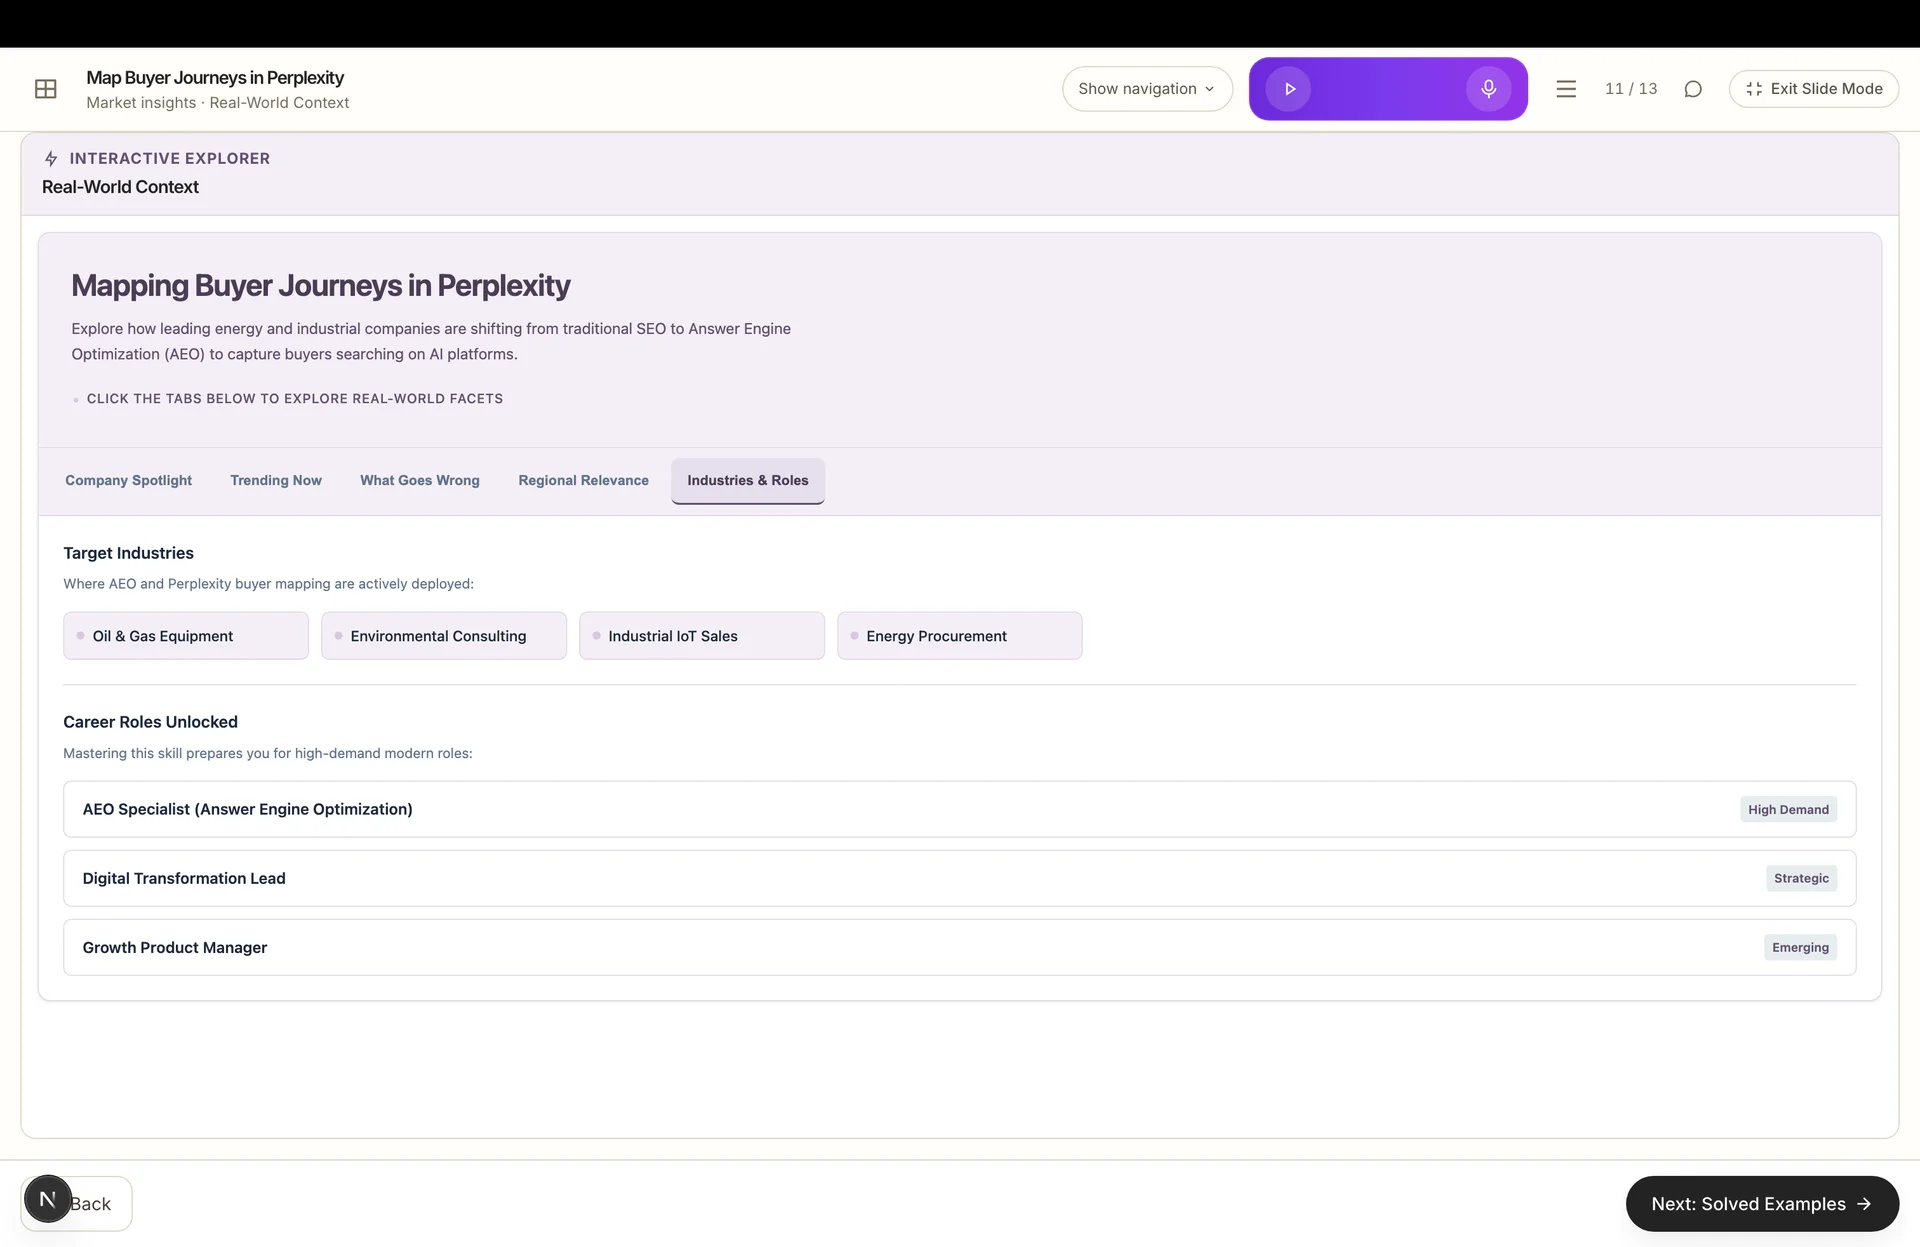Play the audio narration
This screenshot has width=1920, height=1247.
tap(1289, 89)
